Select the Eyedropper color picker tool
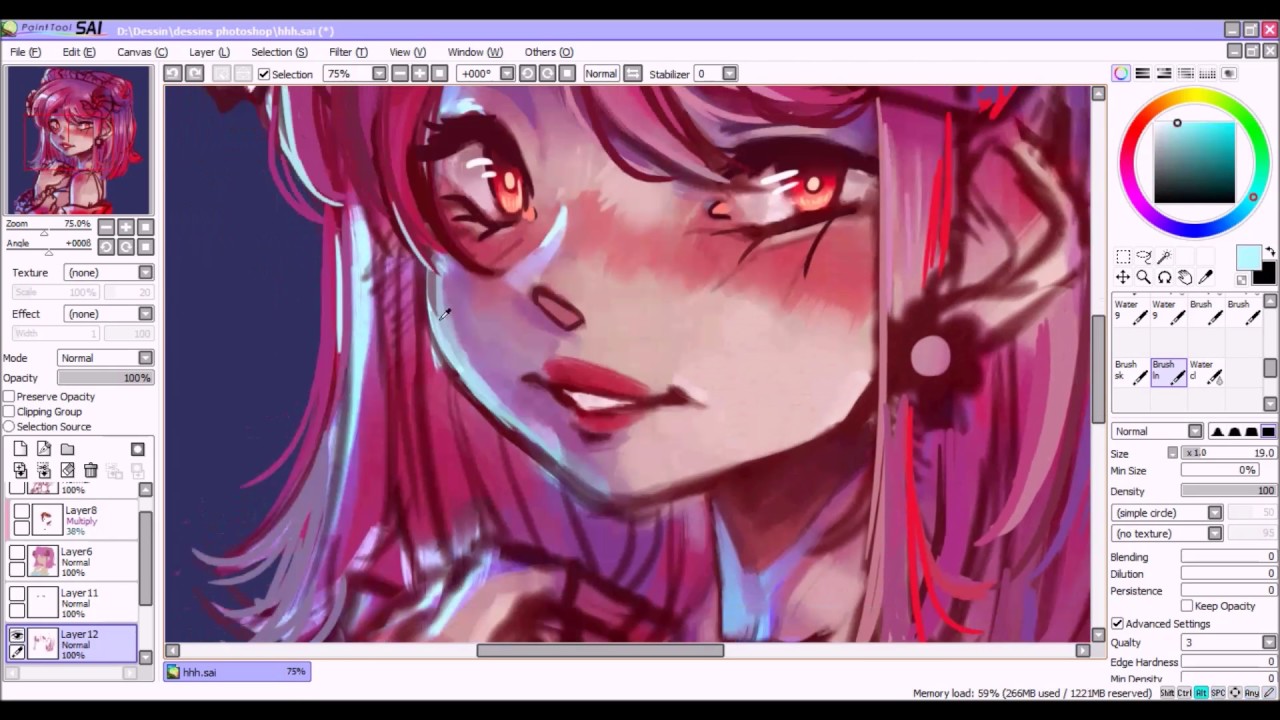This screenshot has width=1280, height=720. pyautogui.click(x=1206, y=277)
